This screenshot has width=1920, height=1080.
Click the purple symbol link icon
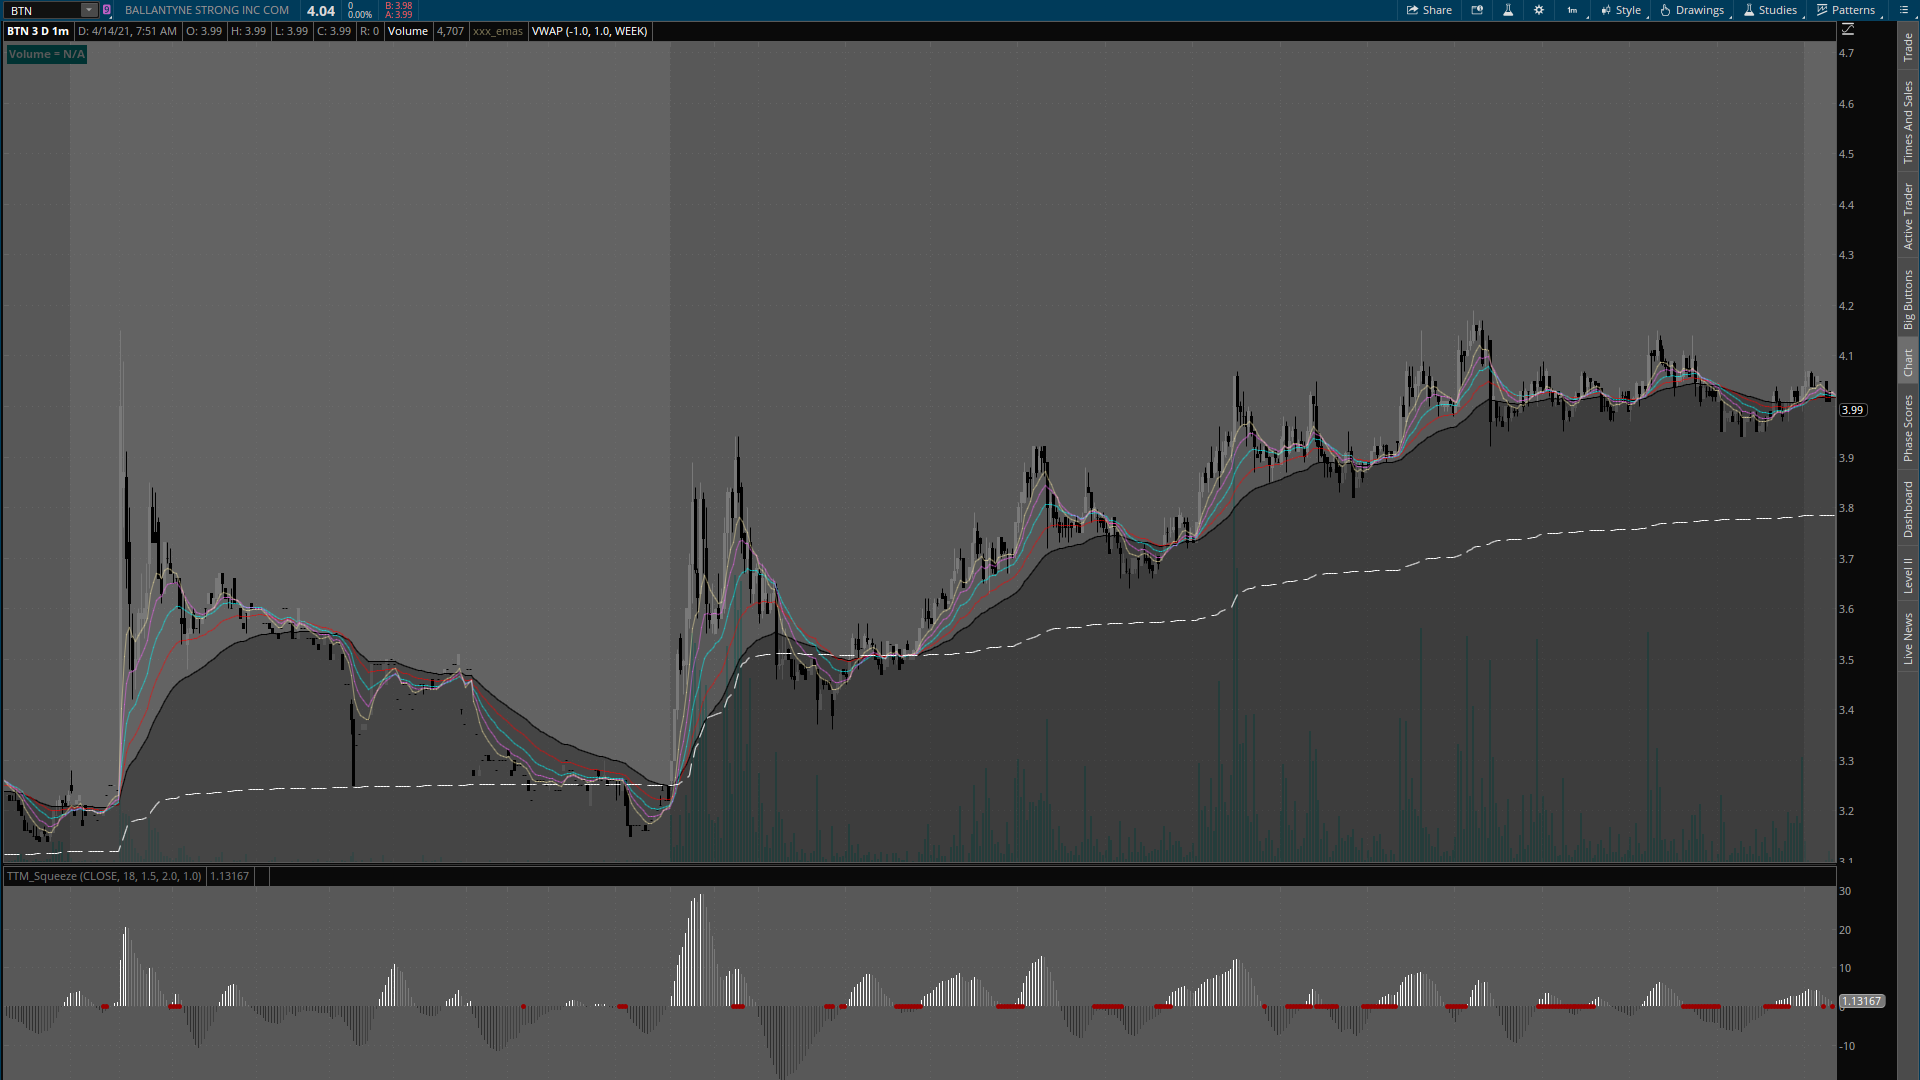(x=107, y=10)
